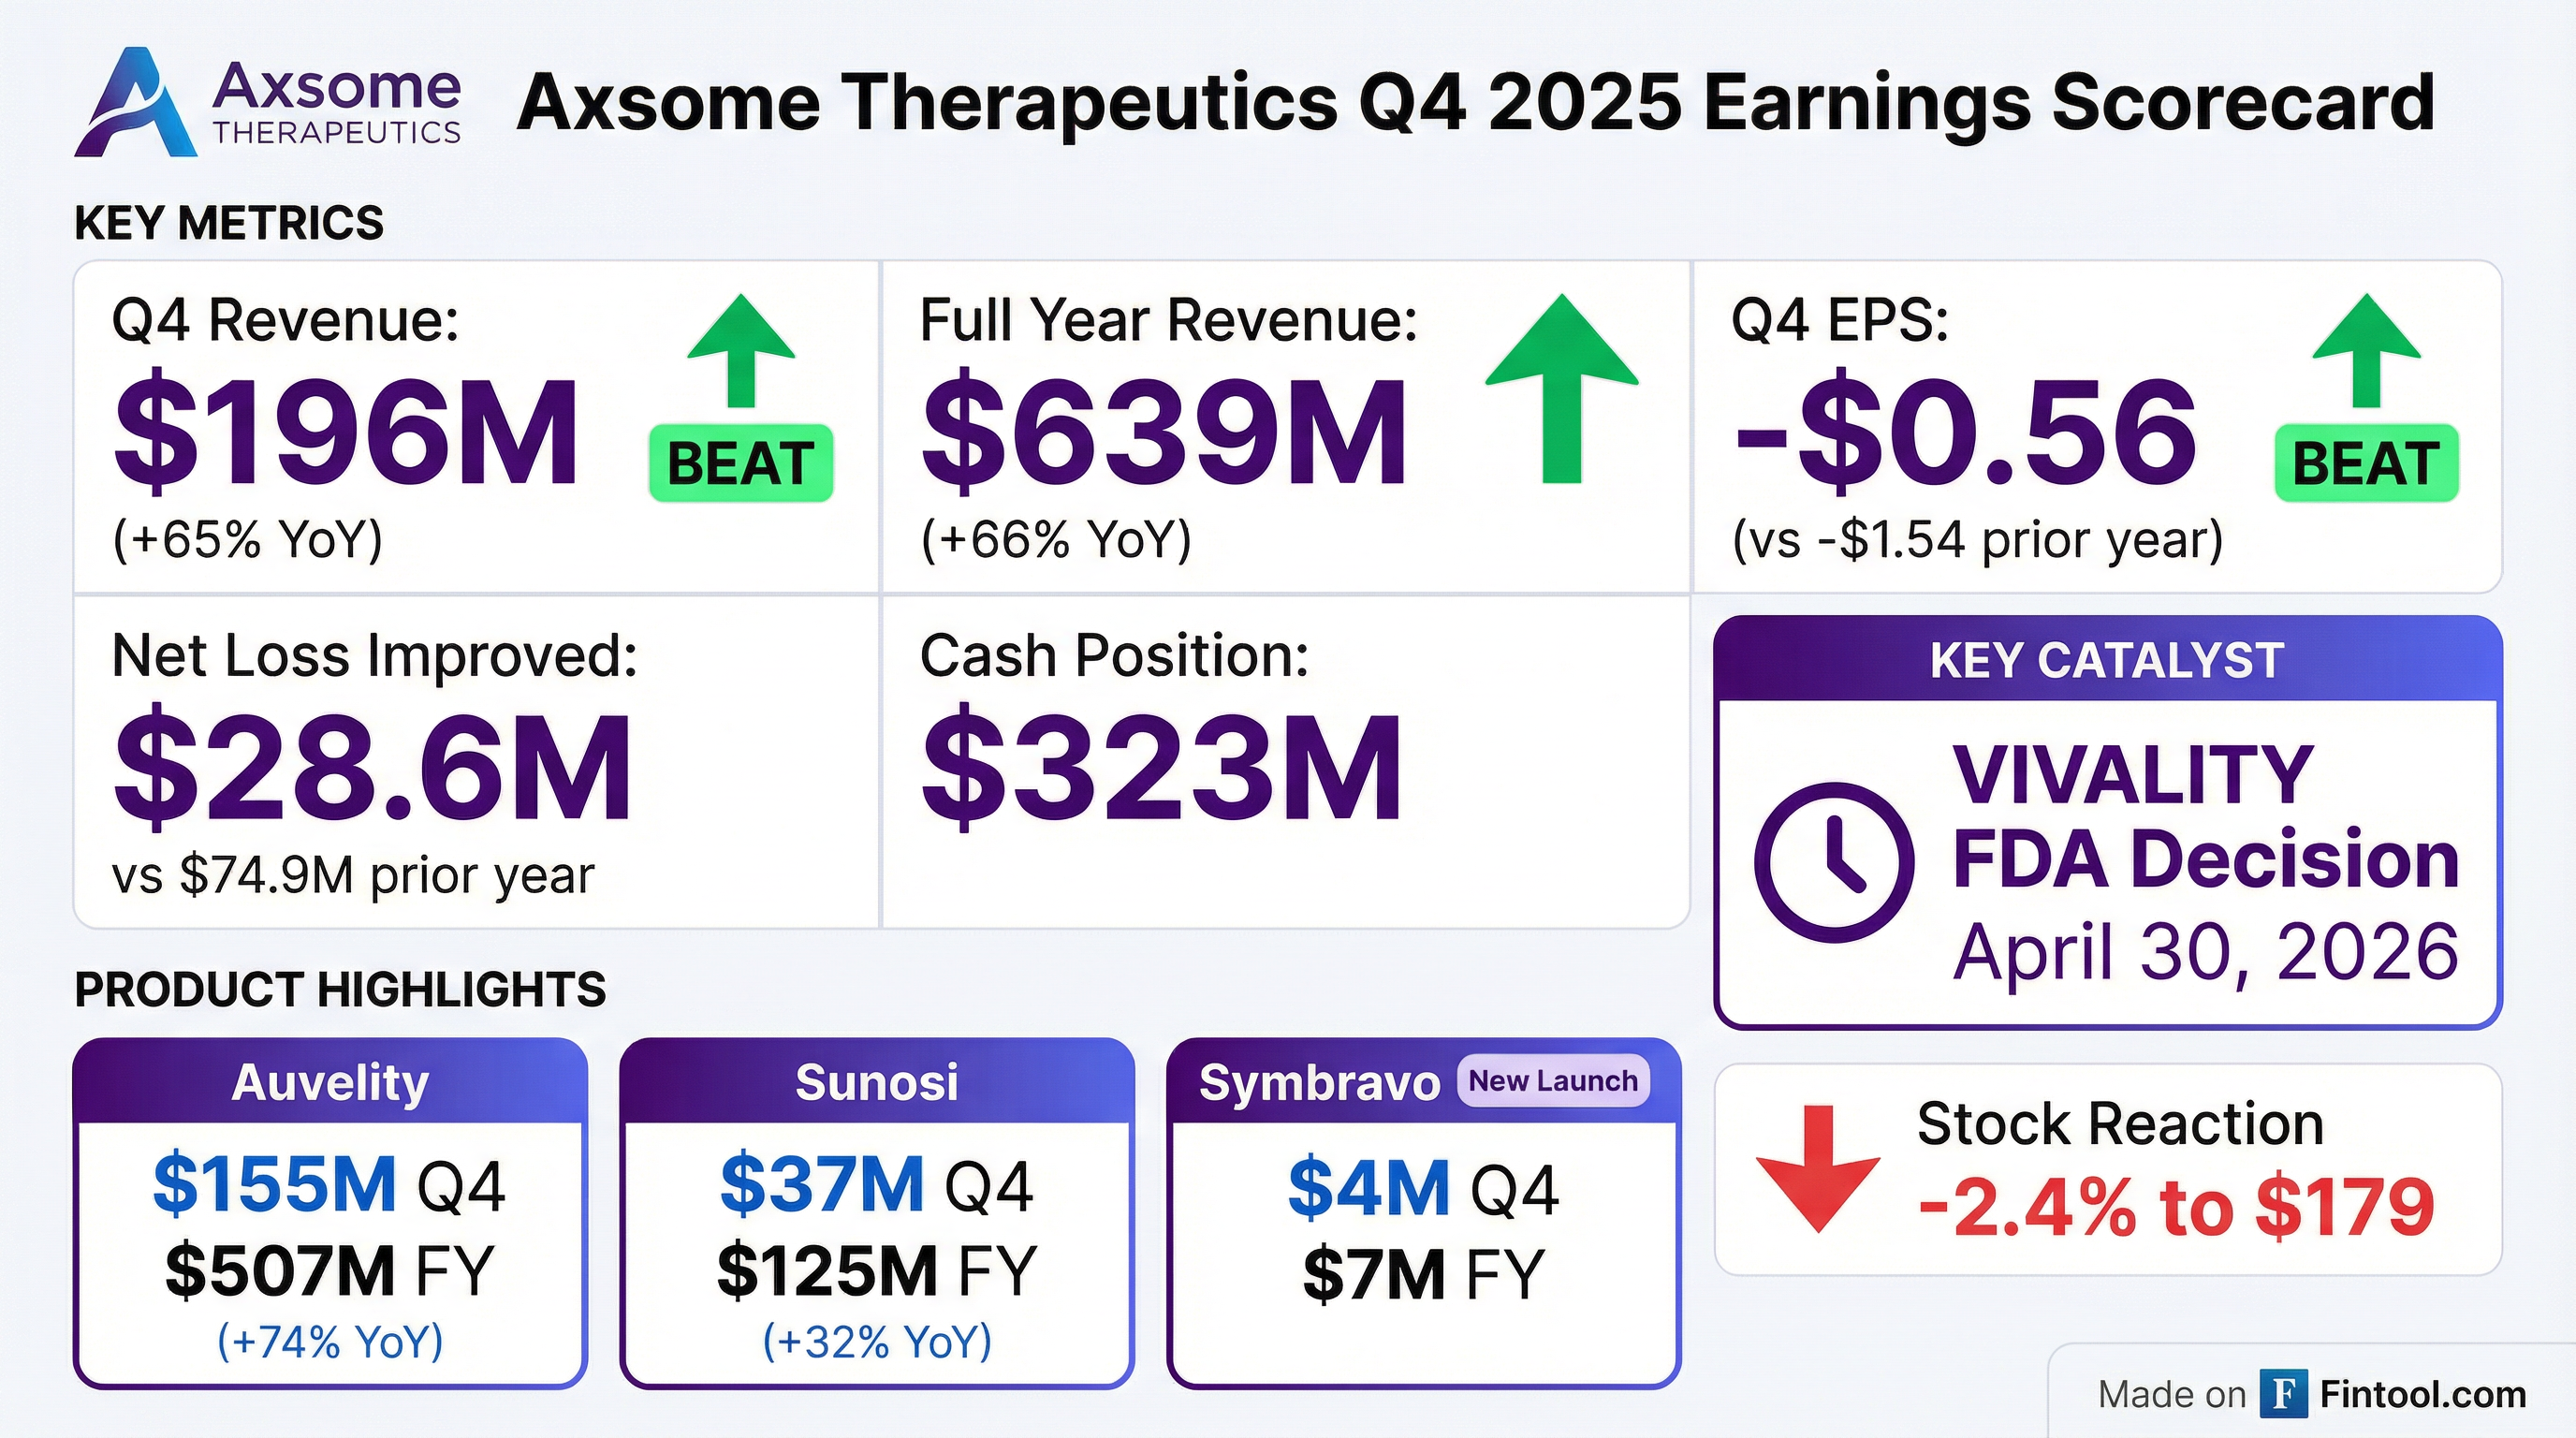
Task: Click the Axsome Therapeutics logo icon
Action: tap(135, 105)
